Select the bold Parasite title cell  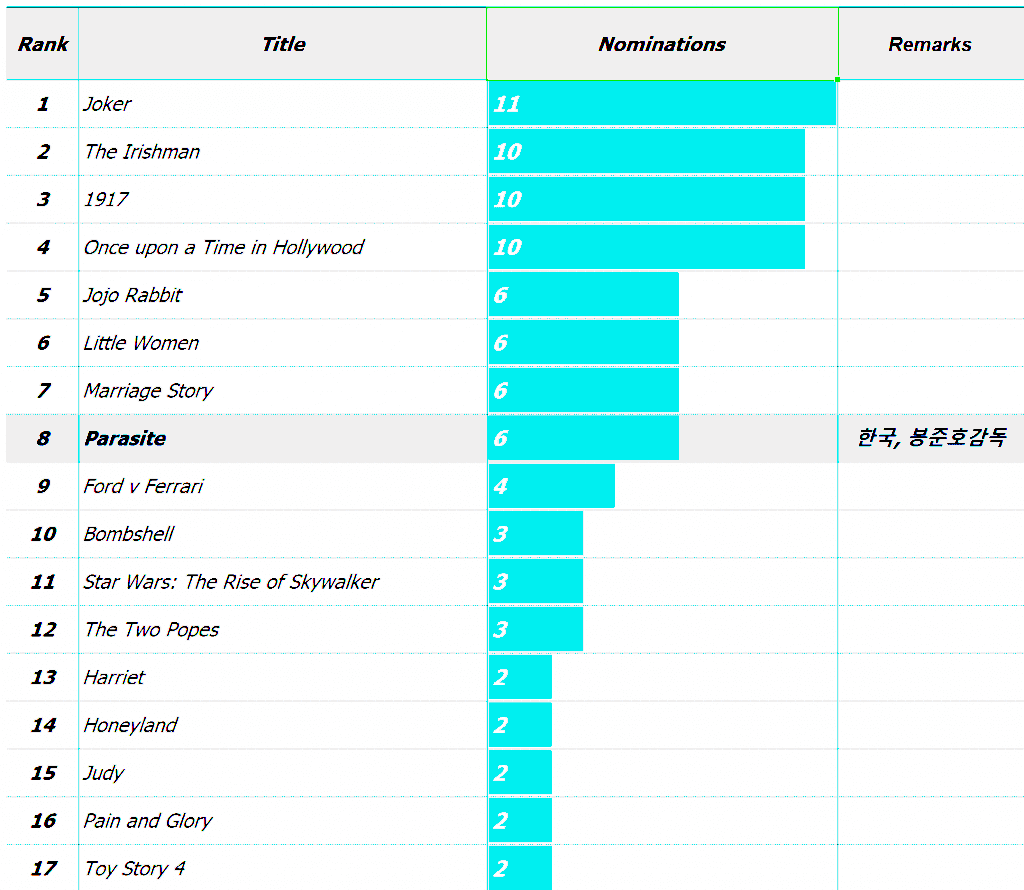coord(126,439)
